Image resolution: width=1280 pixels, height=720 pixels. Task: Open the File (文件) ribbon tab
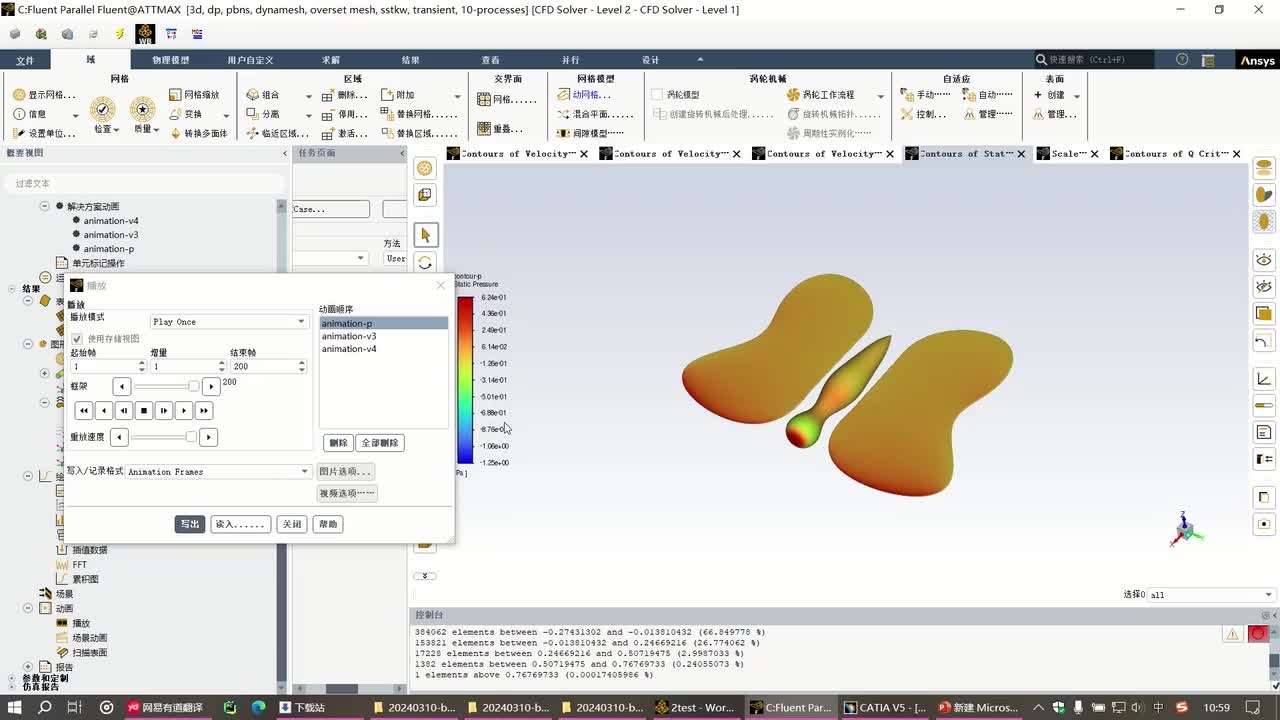pos(25,60)
